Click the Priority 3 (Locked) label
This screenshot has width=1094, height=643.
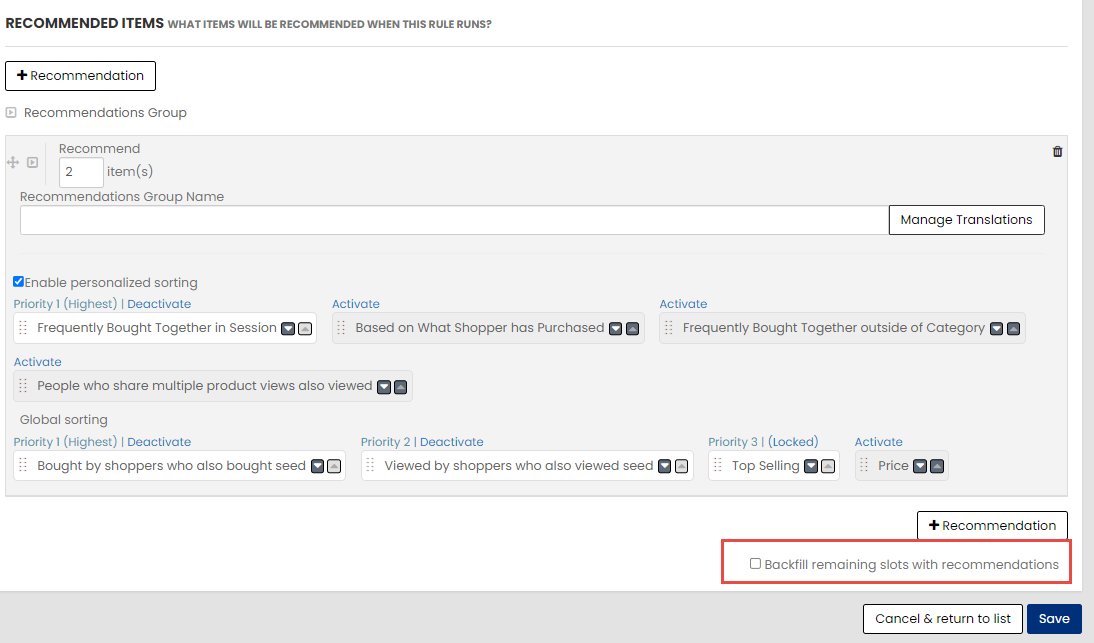pos(763,442)
